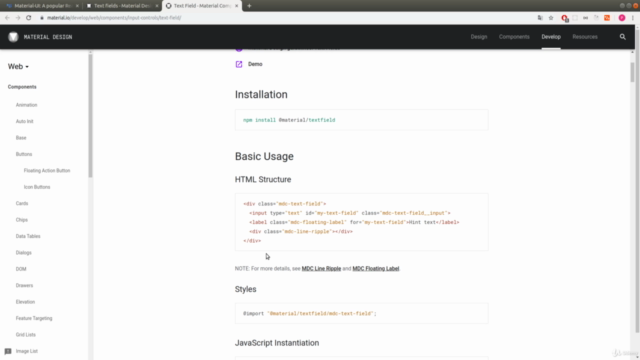The width and height of the screenshot is (640, 360).
Task: Click the browser back arrow
Action: click(7, 18)
